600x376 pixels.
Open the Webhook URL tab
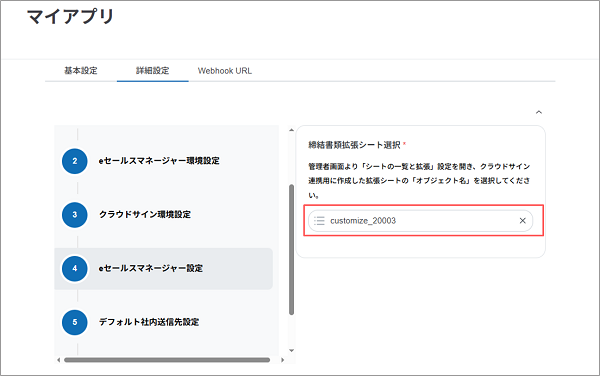tap(225, 71)
